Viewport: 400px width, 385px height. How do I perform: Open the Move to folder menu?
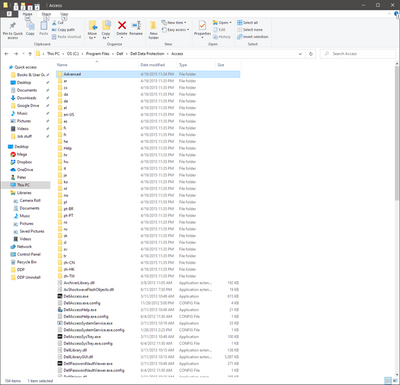(x=92, y=30)
